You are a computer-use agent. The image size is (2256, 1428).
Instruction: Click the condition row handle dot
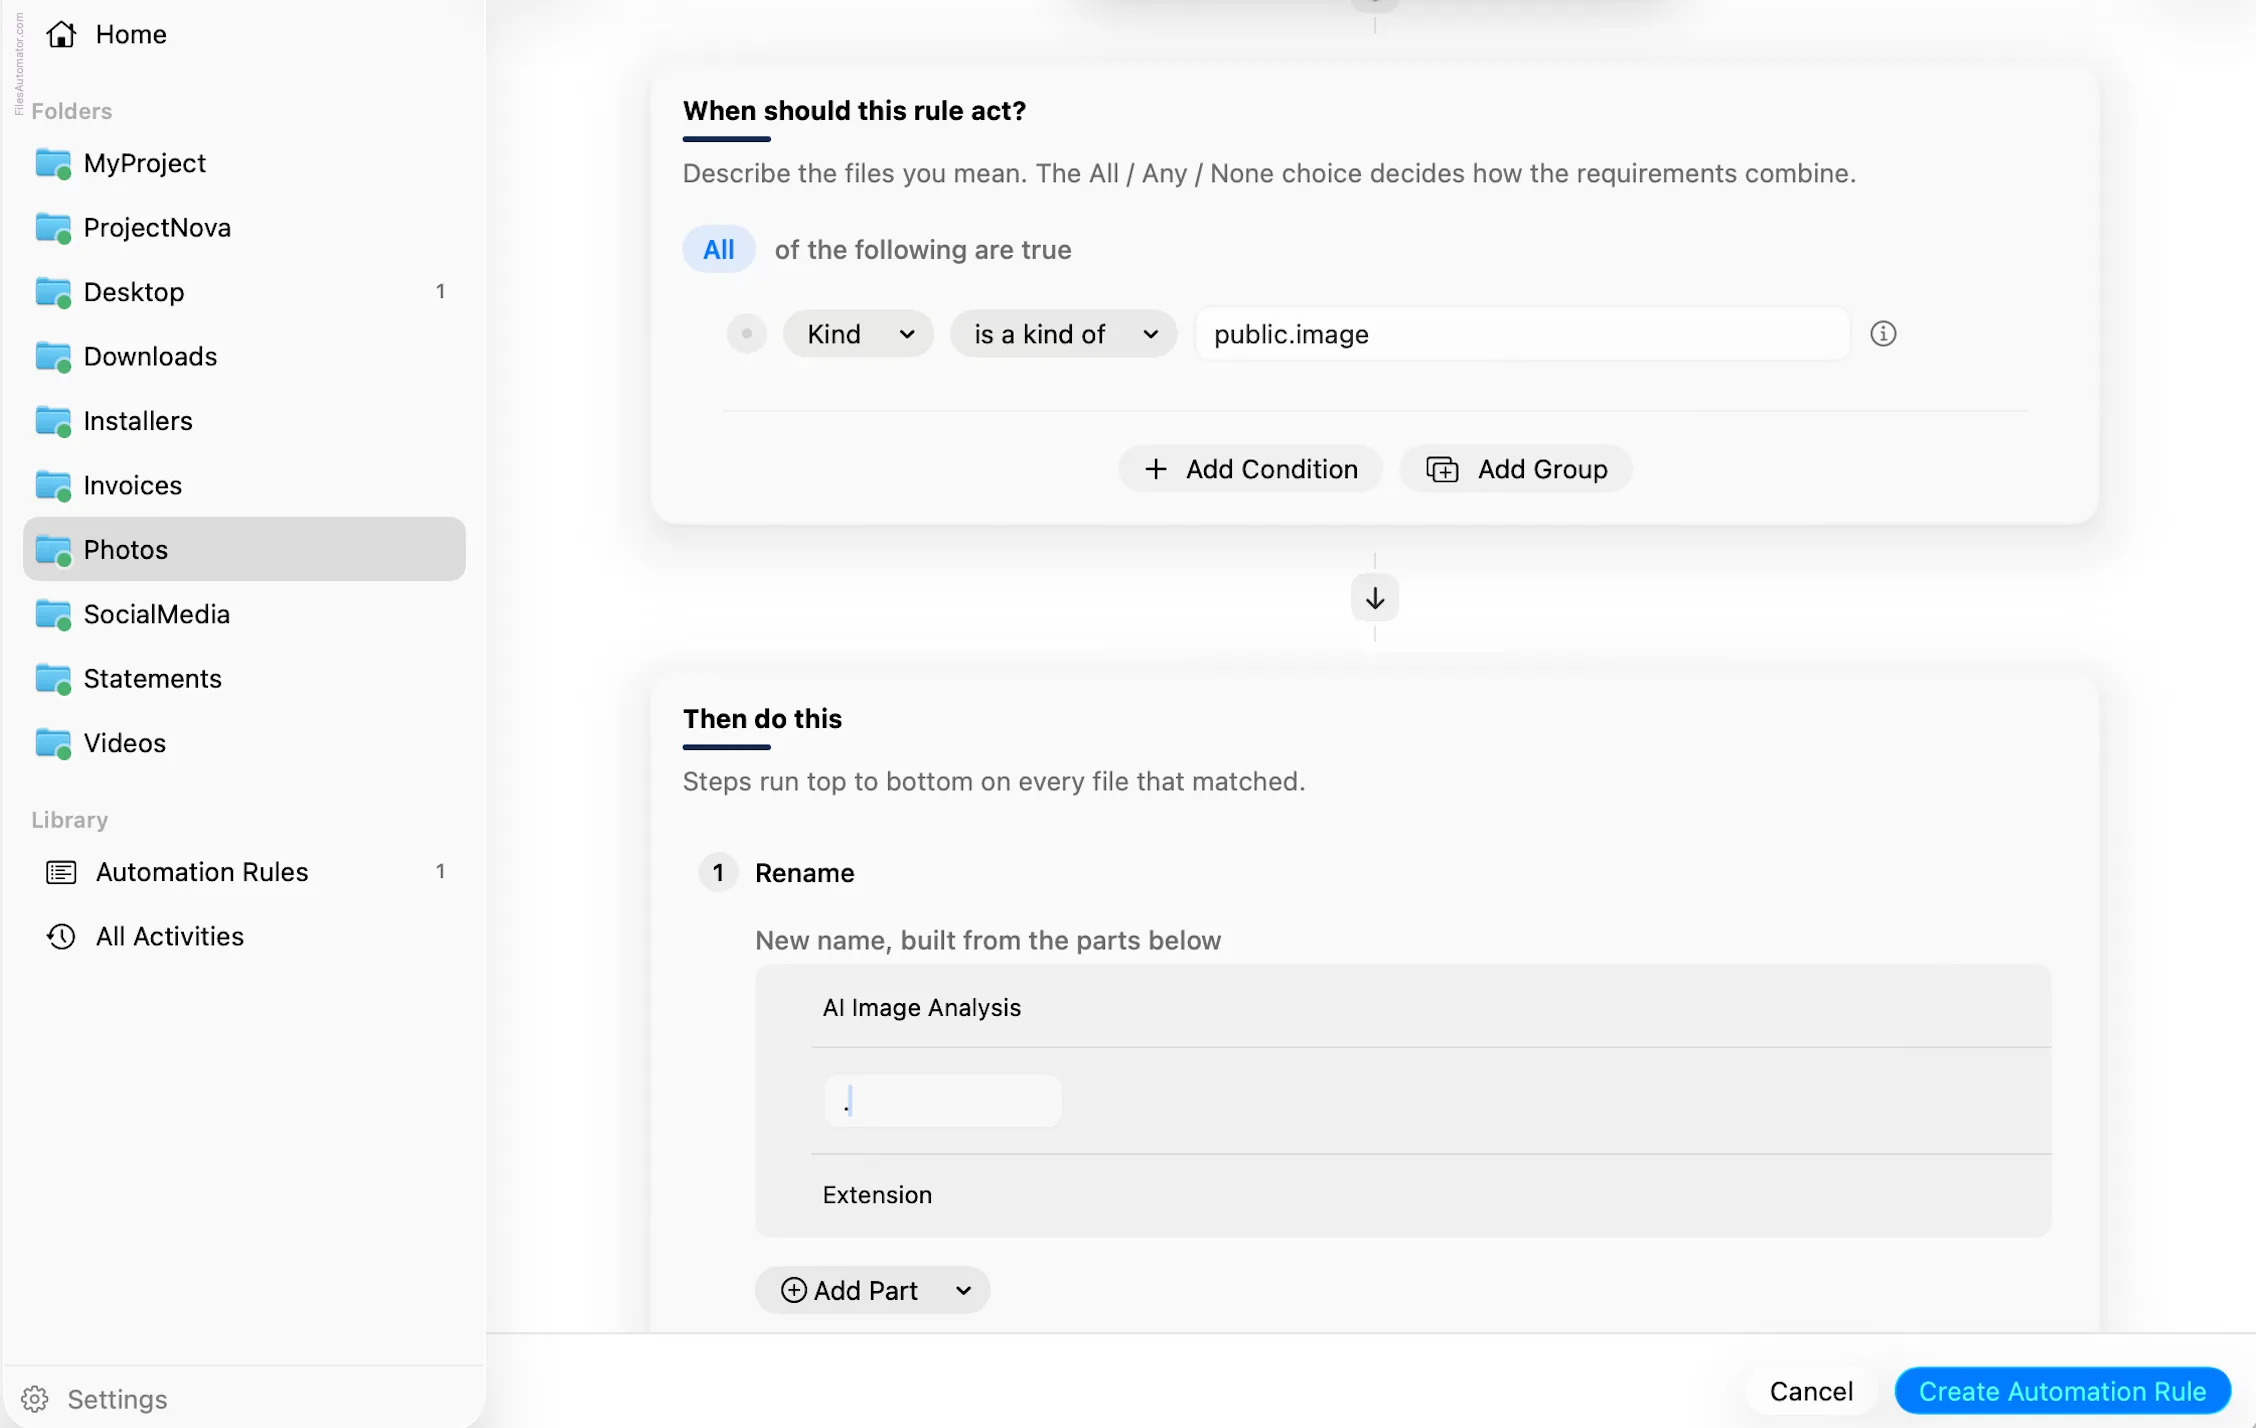click(x=746, y=334)
